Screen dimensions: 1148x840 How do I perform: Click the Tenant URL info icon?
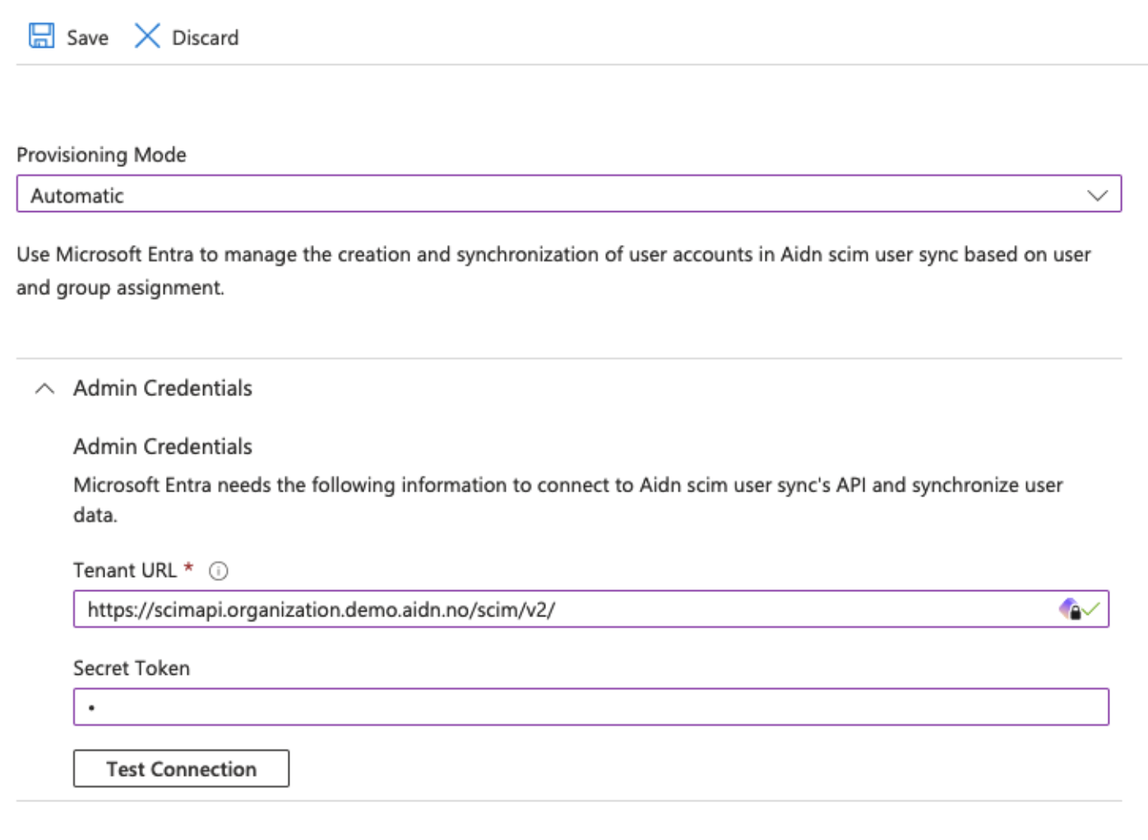coord(218,570)
